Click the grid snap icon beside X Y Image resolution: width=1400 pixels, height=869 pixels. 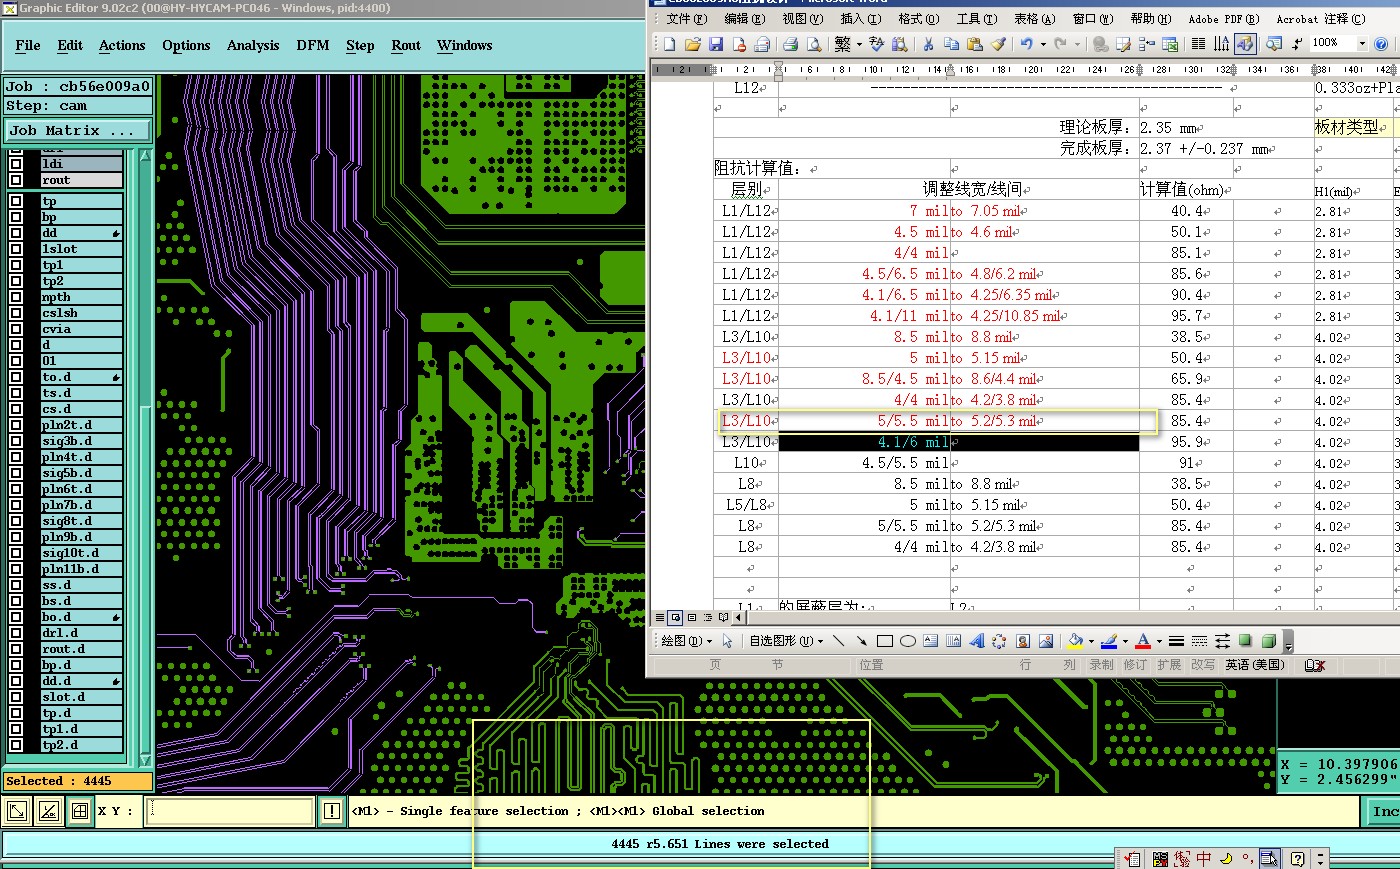click(80, 811)
